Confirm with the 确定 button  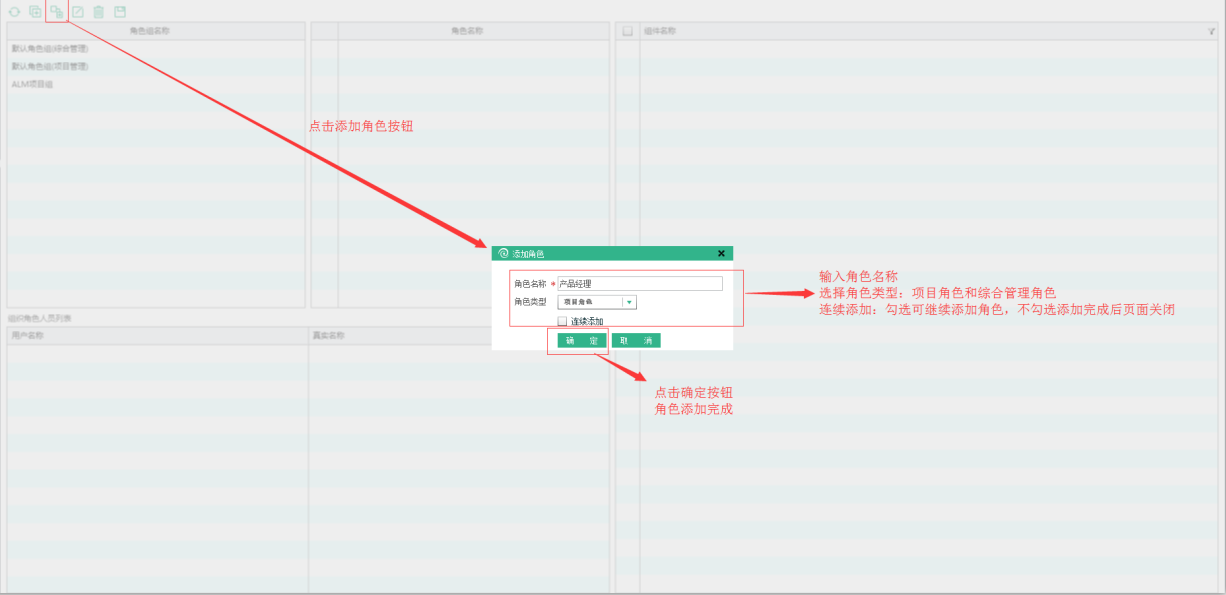point(582,341)
